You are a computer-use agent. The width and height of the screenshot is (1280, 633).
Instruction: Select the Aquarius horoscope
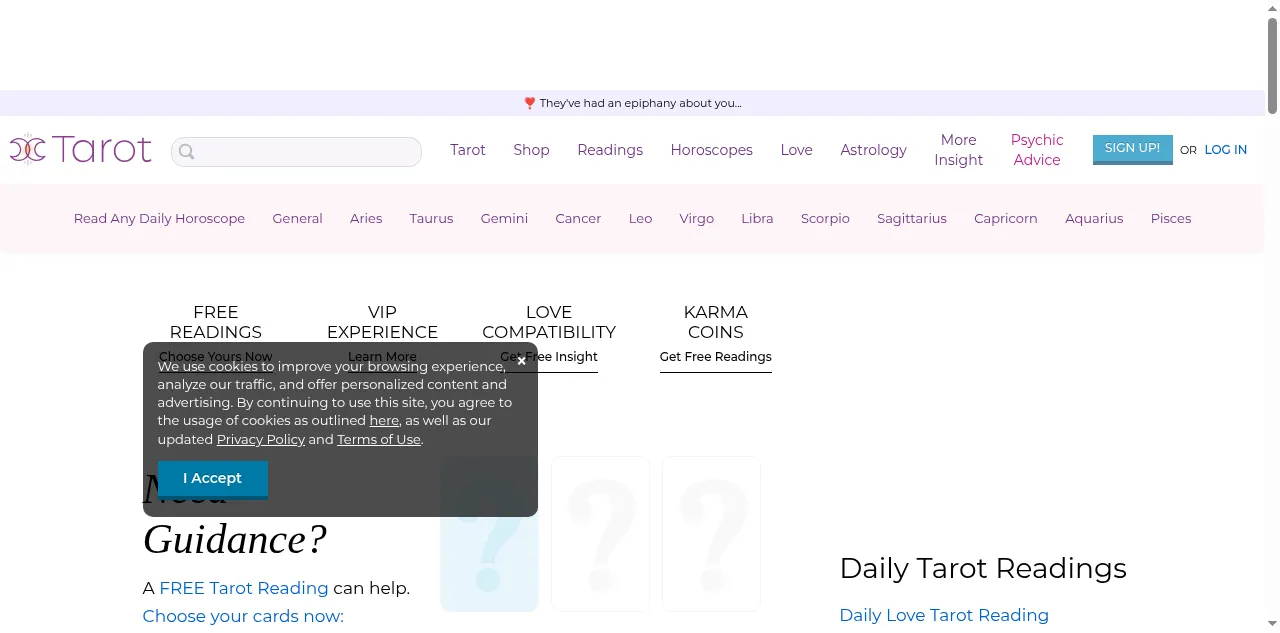click(1094, 218)
